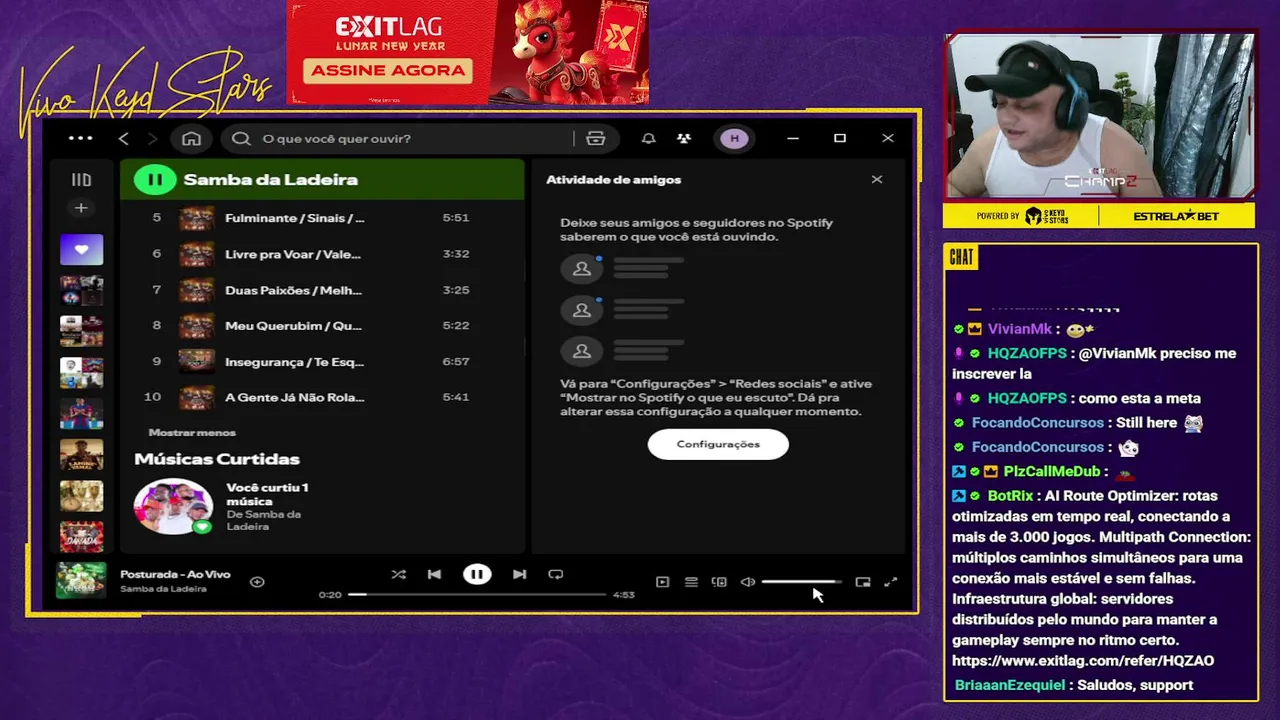Collapse Your Library sidebar icon
Viewport: 1280px width, 720px height.
tap(81, 180)
